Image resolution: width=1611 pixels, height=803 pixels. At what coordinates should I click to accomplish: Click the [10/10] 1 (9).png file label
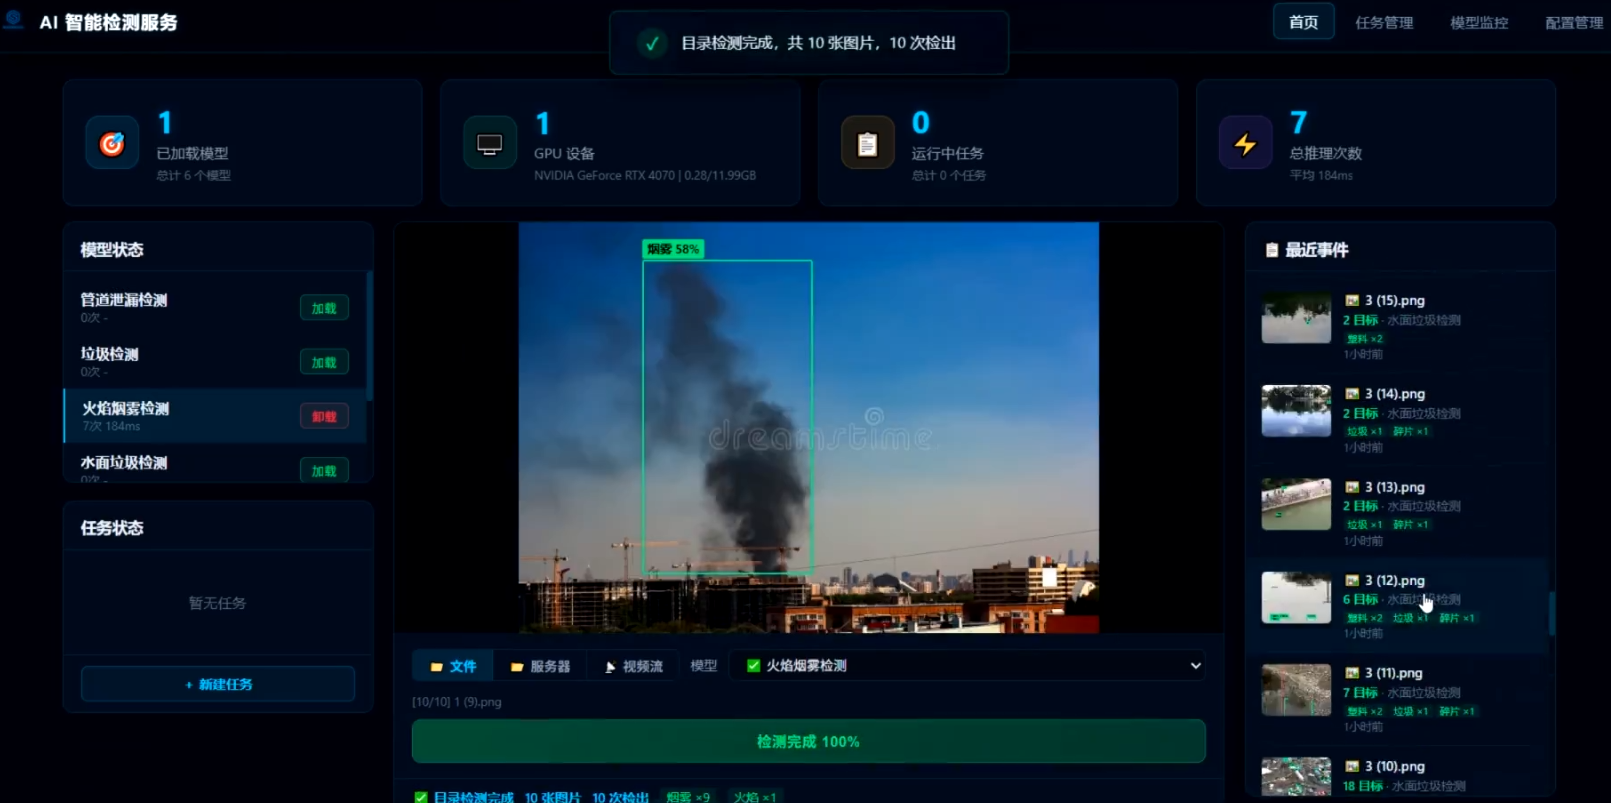point(457,702)
